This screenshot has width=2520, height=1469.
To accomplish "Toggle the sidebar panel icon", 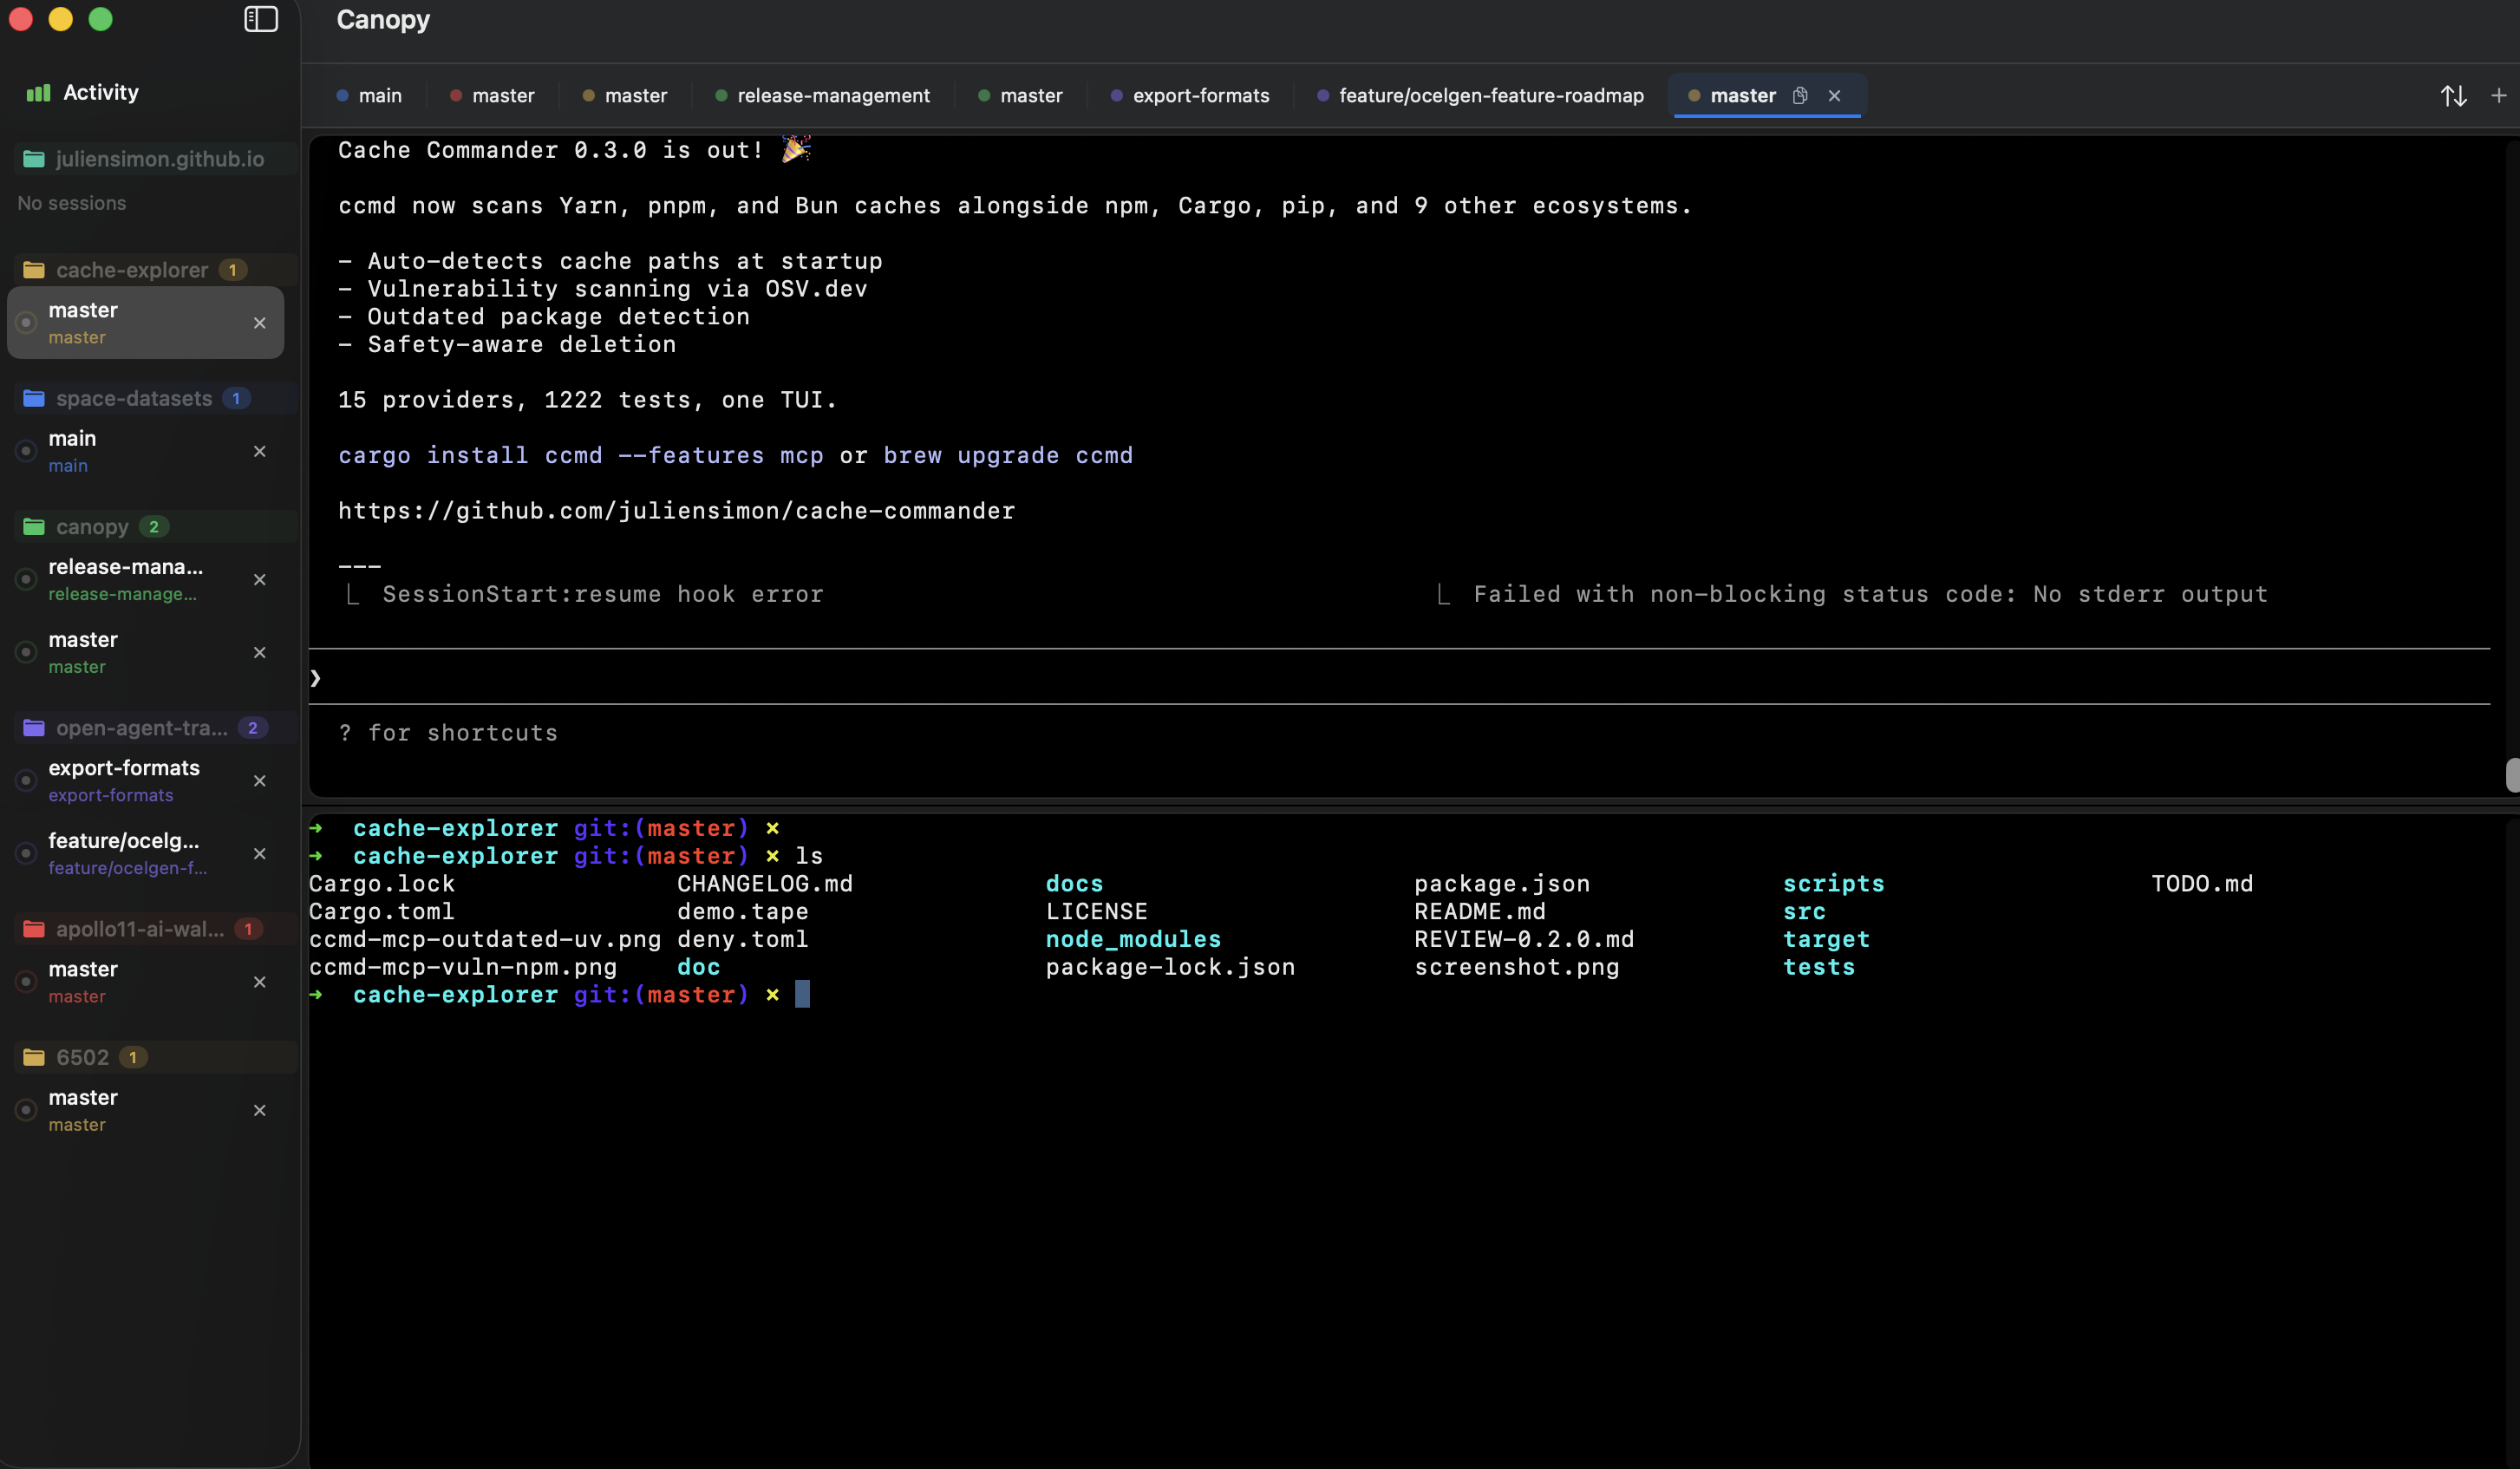I will 261,19.
